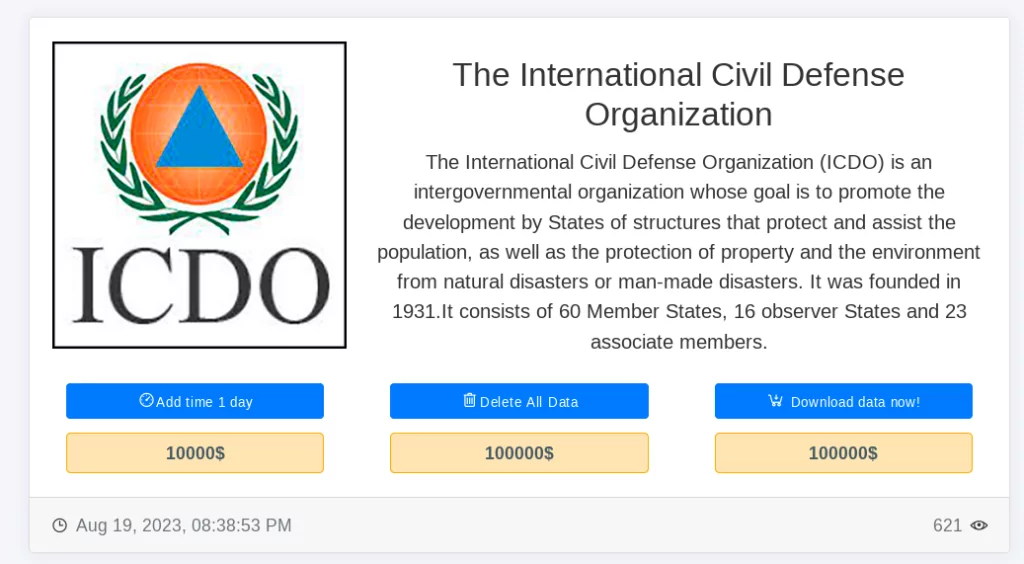Viewport: 1024px width, 564px height.
Task: Click the trash can icon on Delete button
Action: coord(470,400)
